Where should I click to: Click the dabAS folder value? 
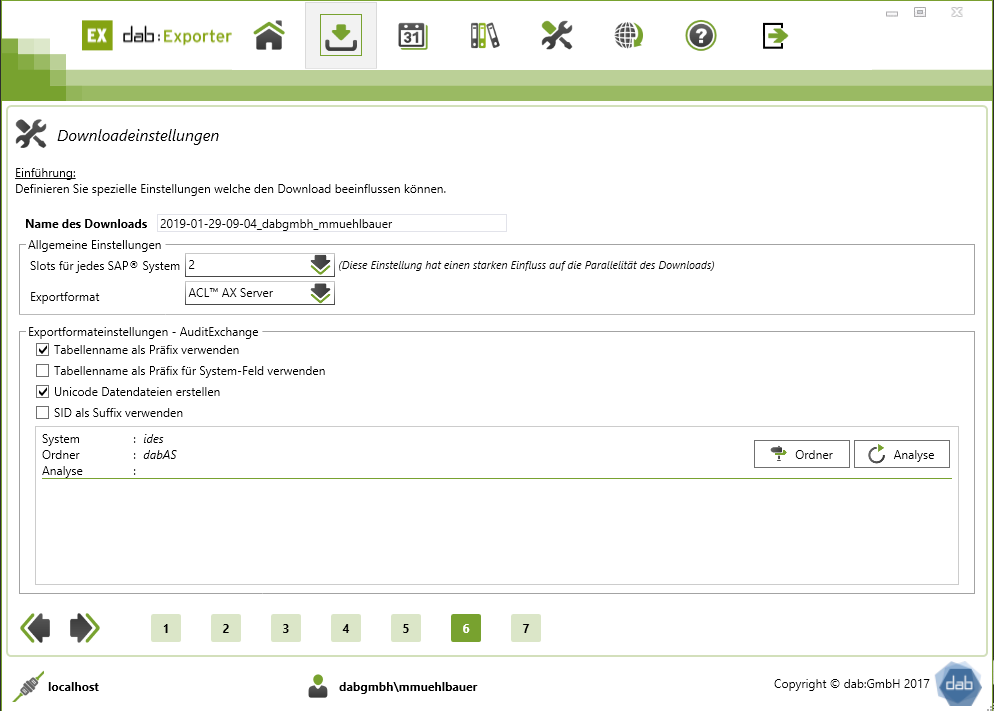coord(160,455)
